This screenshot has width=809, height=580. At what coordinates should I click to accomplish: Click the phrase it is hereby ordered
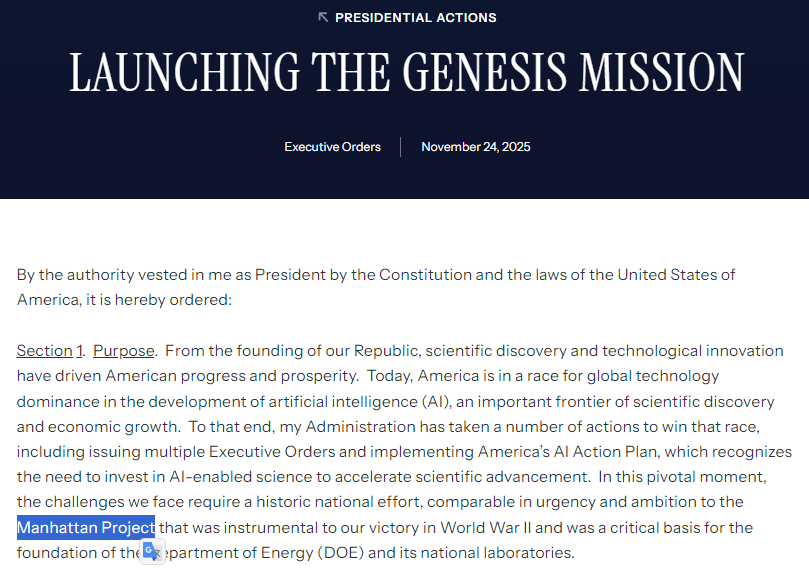(158, 300)
